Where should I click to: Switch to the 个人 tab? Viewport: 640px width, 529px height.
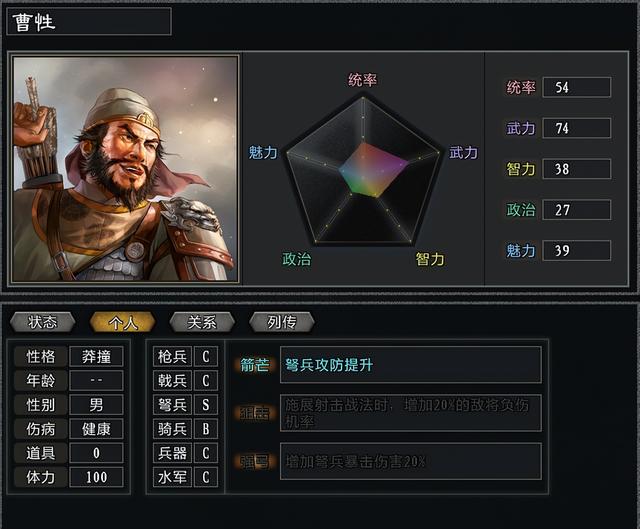tap(122, 322)
